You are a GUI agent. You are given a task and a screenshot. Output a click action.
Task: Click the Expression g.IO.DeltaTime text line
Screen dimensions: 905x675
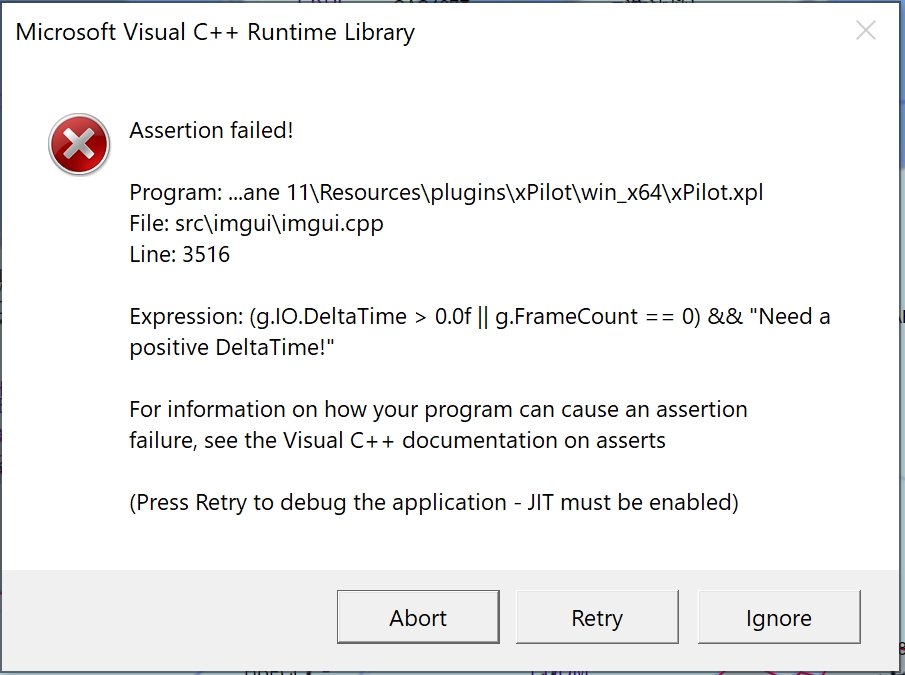click(x=480, y=317)
